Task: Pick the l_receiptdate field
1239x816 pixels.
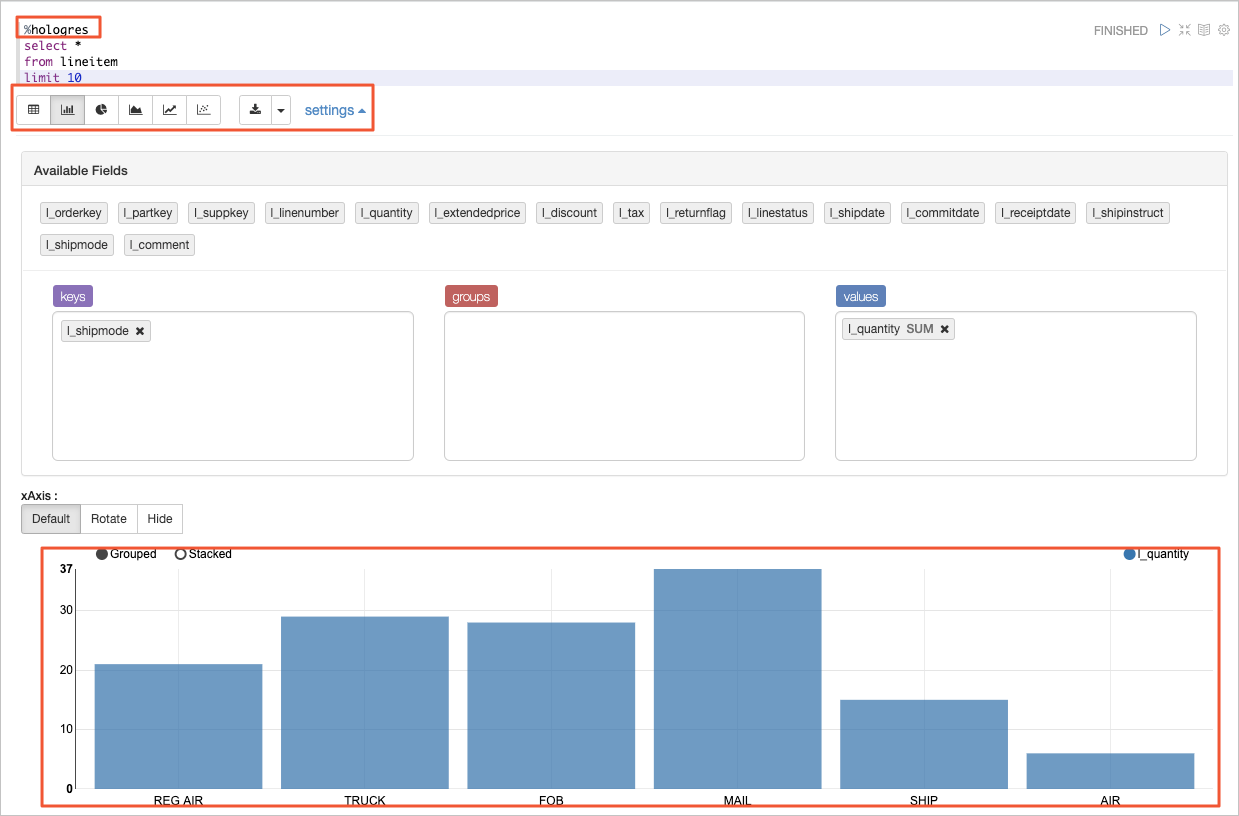Action: click(1036, 213)
